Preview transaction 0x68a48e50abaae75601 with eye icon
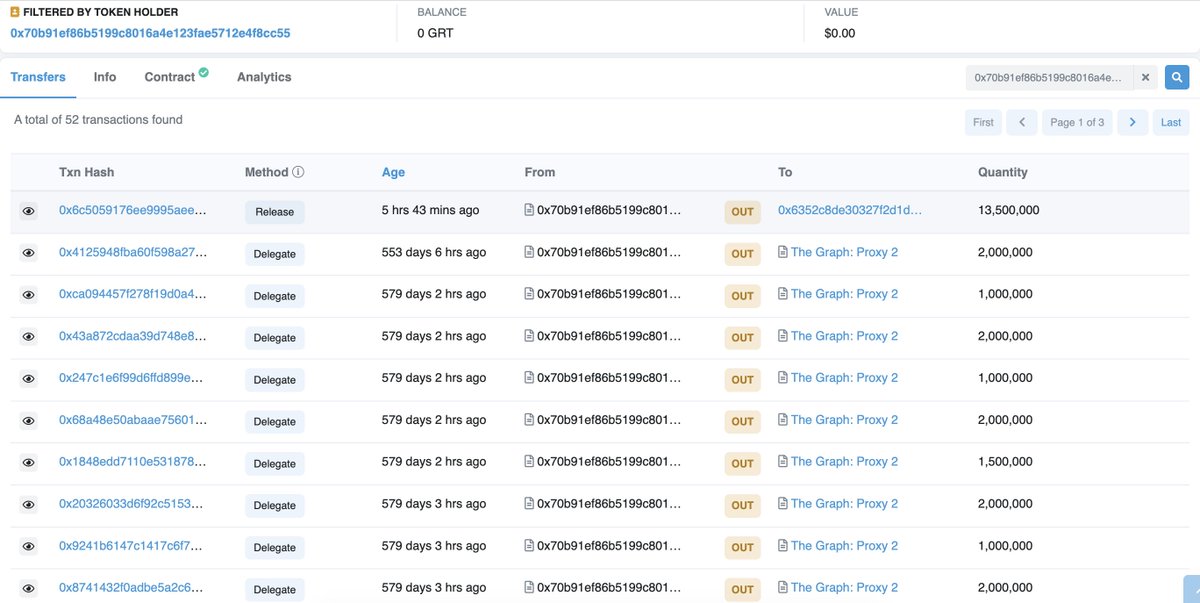 [28, 421]
